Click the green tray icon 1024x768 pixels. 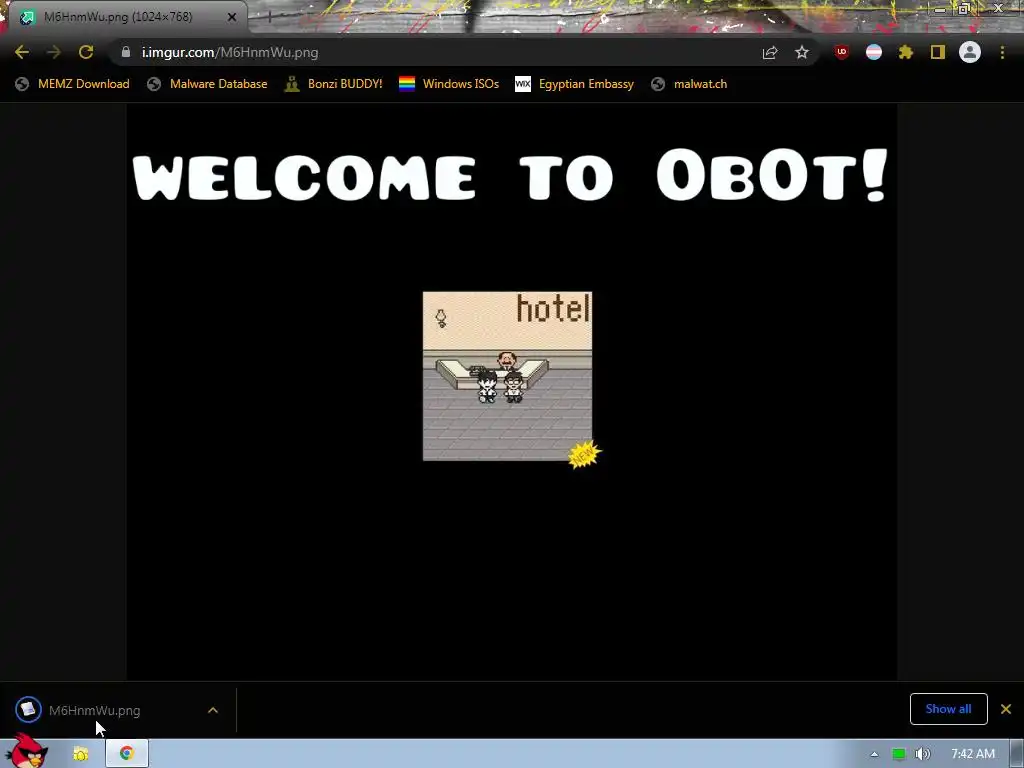coord(899,754)
